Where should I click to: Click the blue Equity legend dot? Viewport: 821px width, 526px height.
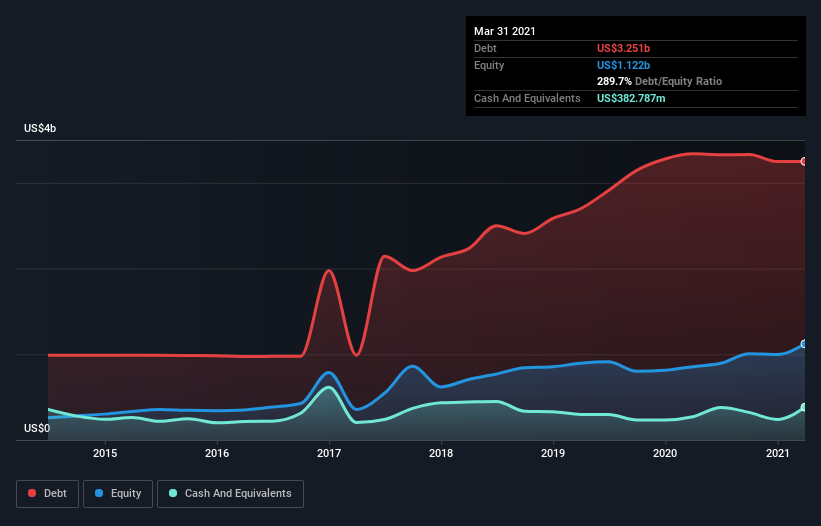point(99,493)
